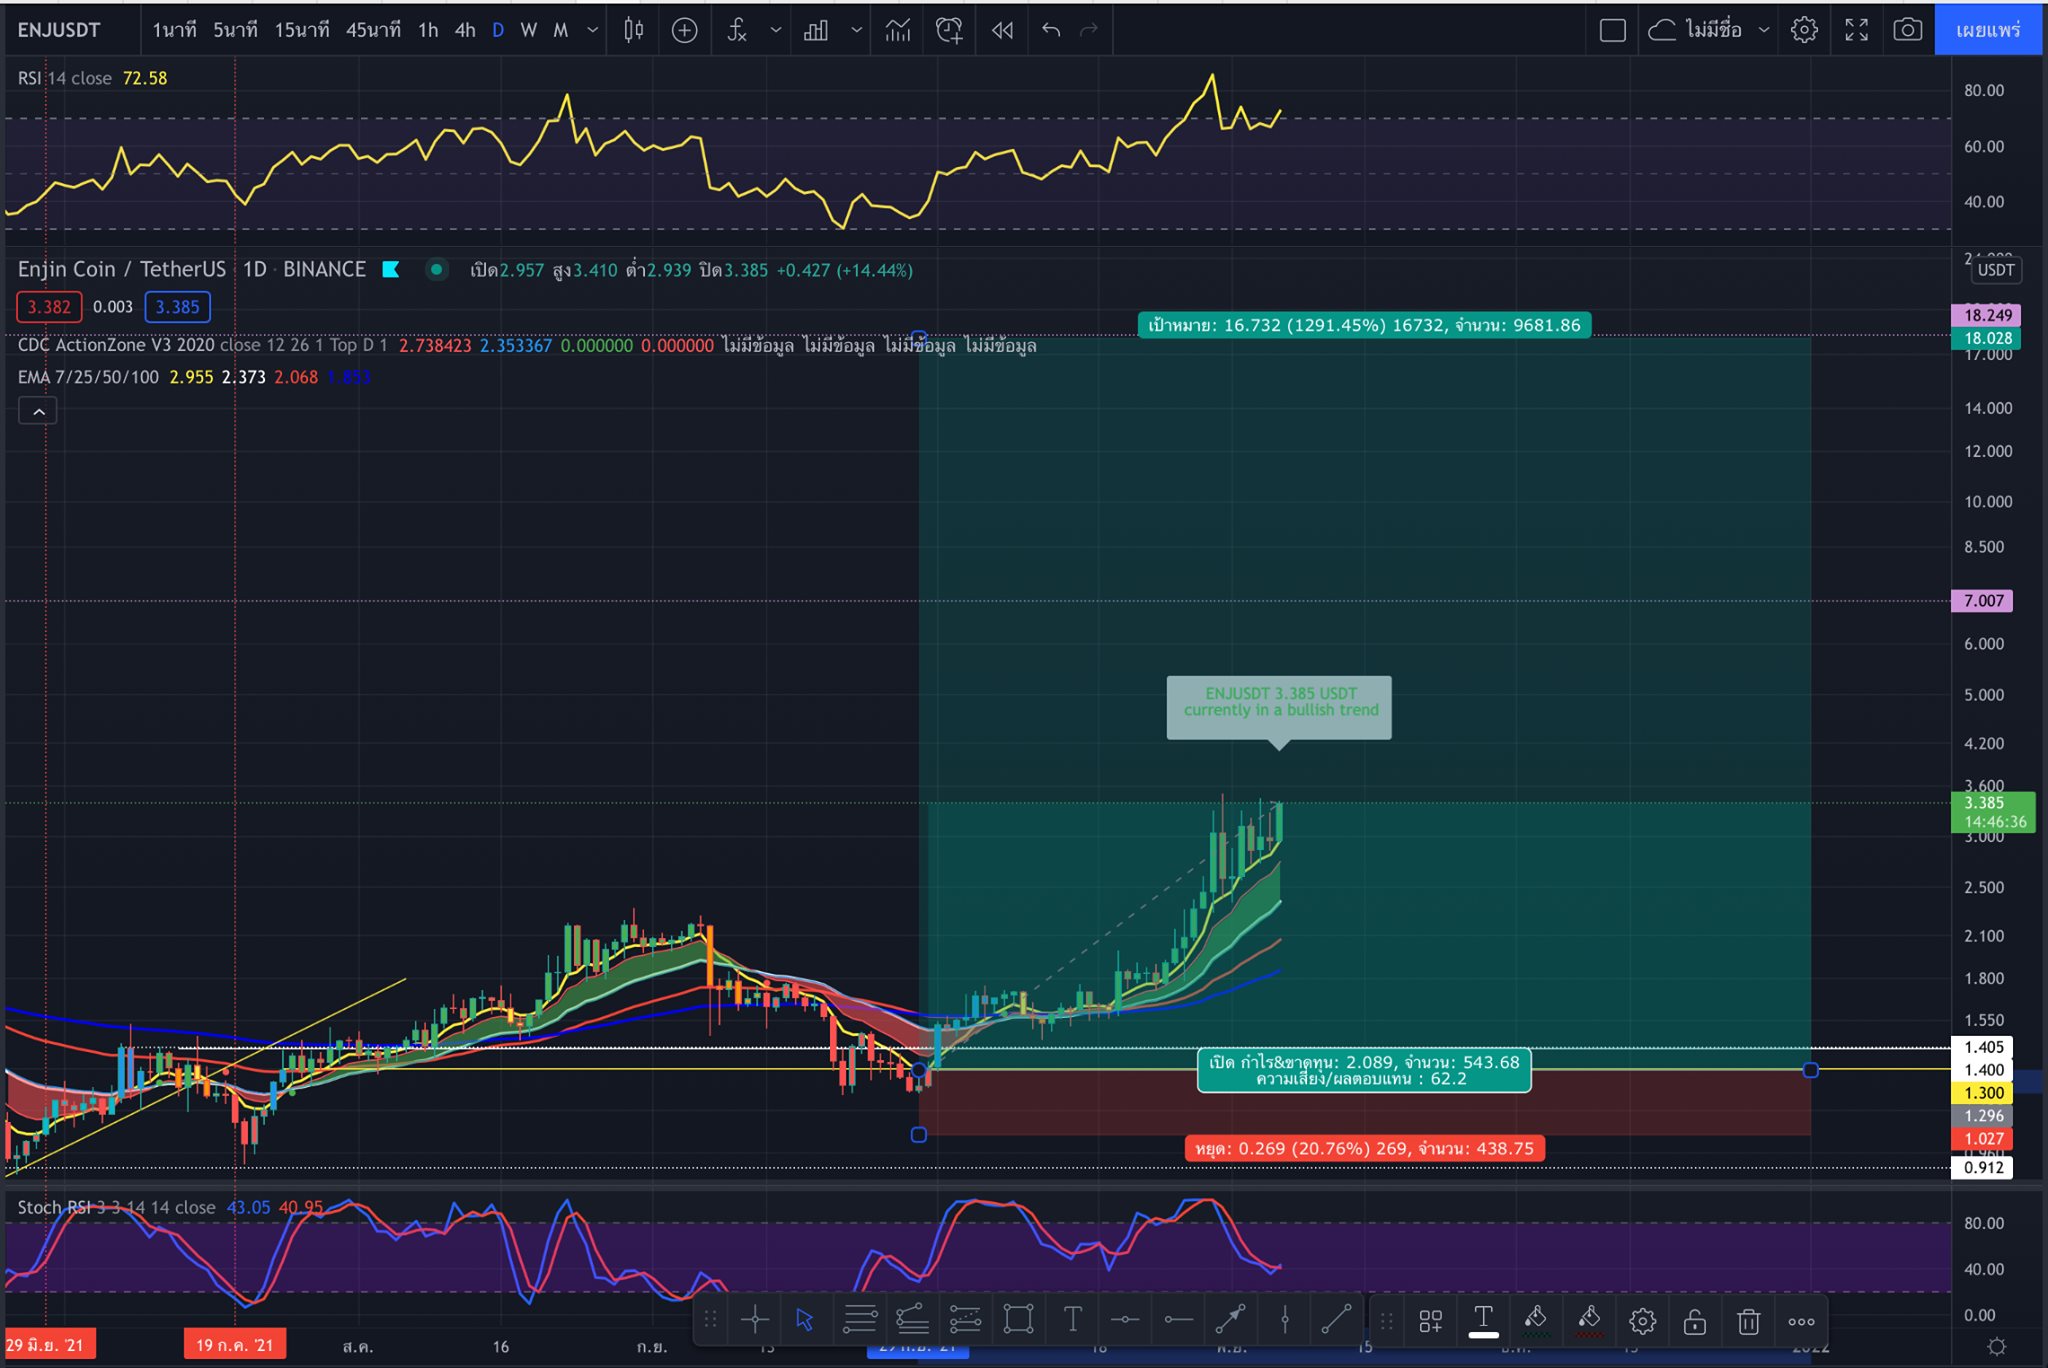Viewport: 2048px width, 1368px height.
Task: Collapse the indicator legend with chevron
Action: [38, 411]
